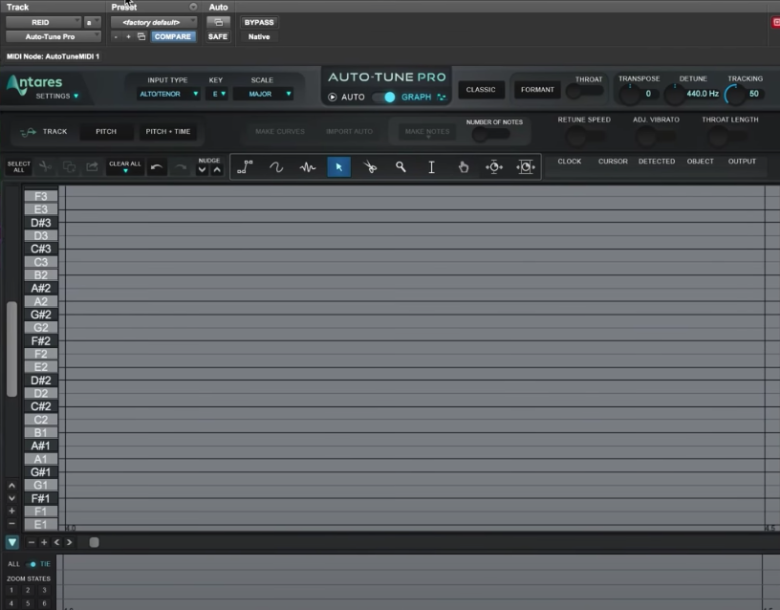Click the vertical zoom in plus beside F1
Screen dimensions: 780x610
12,511
